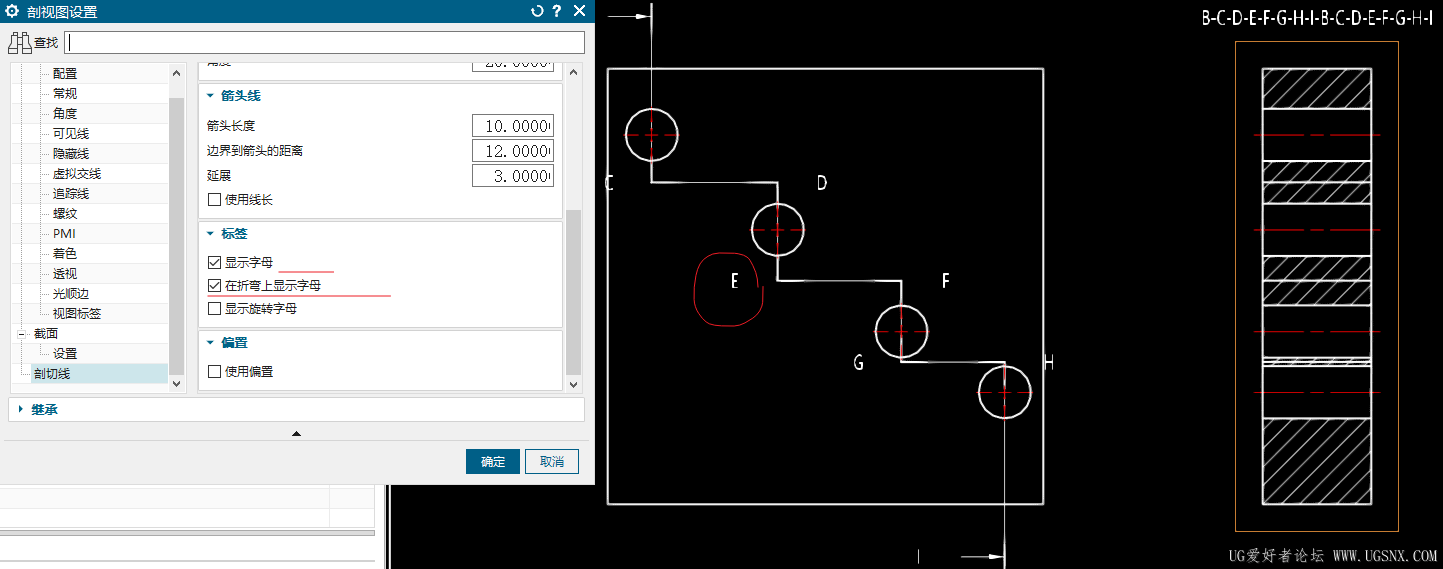Click section label F in drawing

click(945, 281)
